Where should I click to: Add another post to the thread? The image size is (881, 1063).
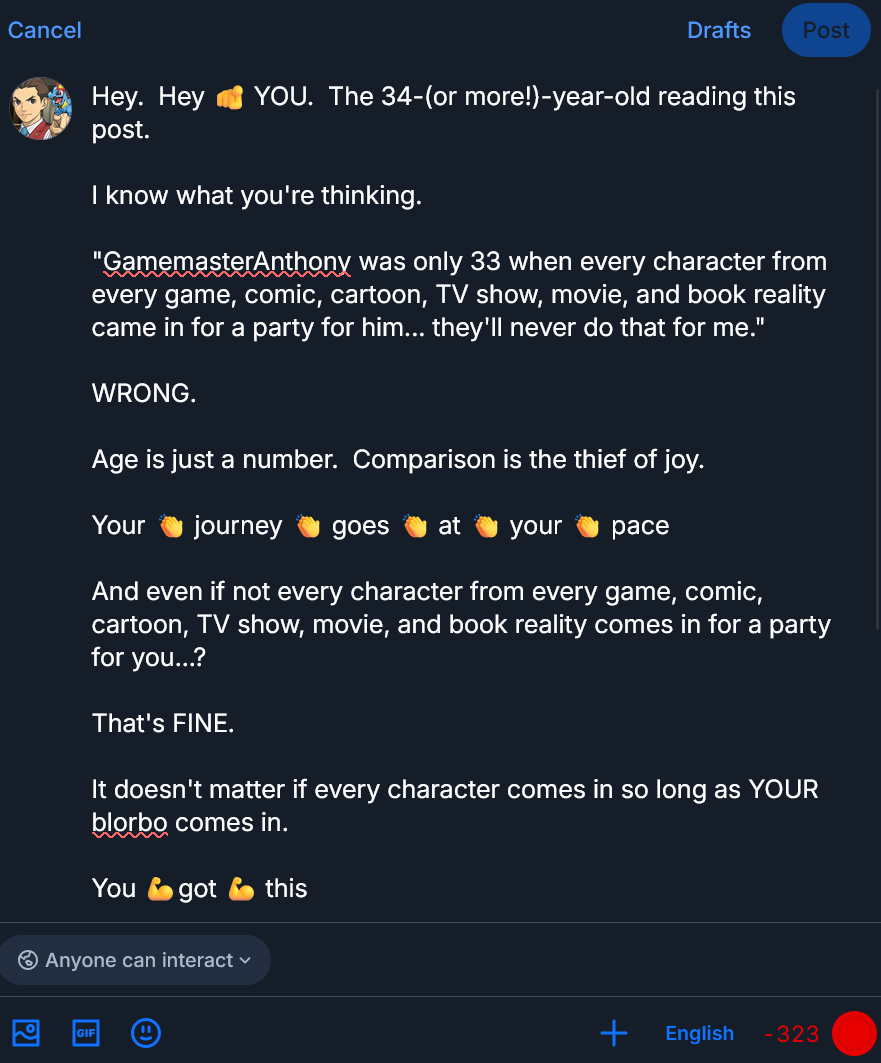coord(614,1033)
